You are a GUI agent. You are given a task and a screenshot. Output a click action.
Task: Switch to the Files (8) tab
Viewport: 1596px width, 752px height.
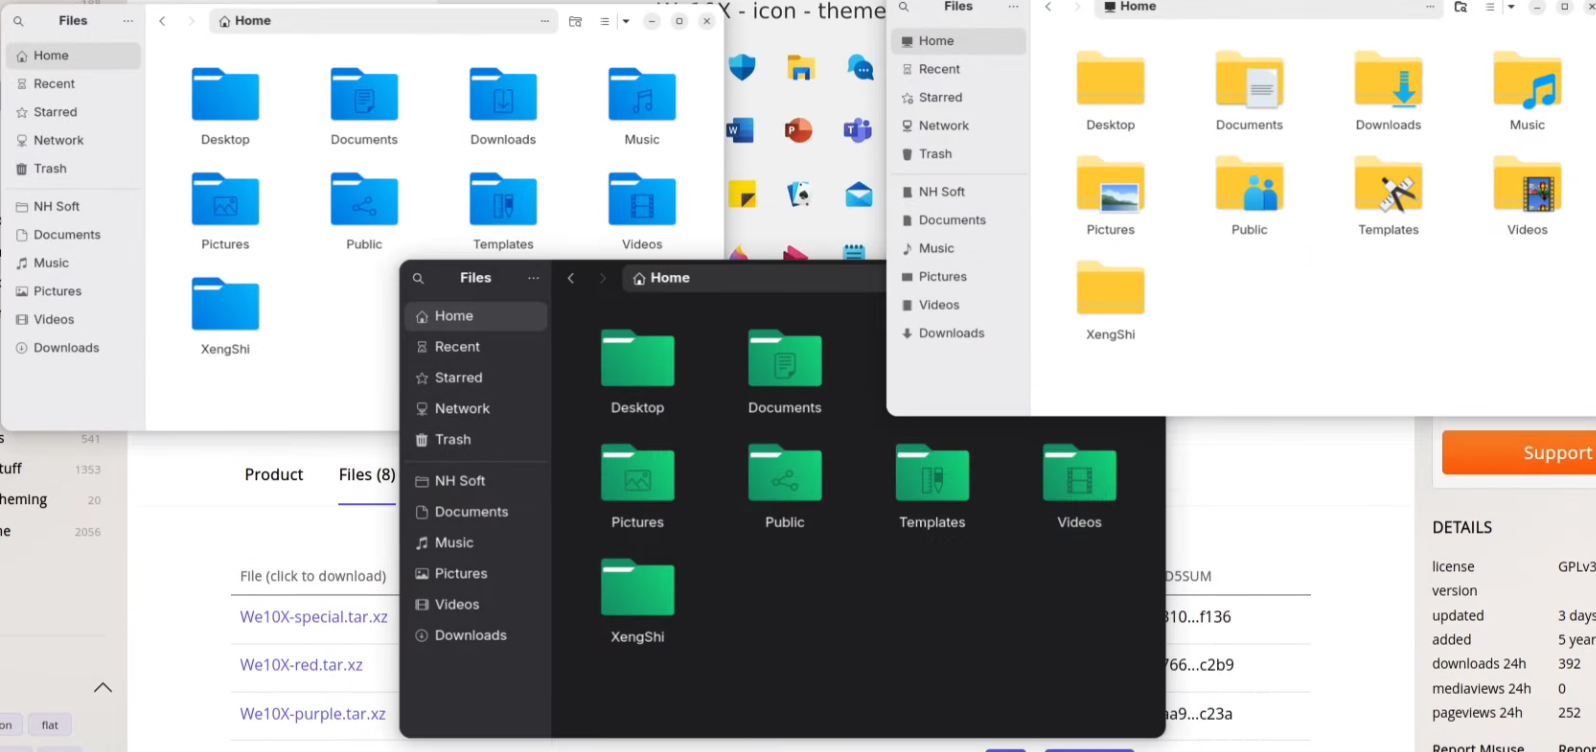366,475
